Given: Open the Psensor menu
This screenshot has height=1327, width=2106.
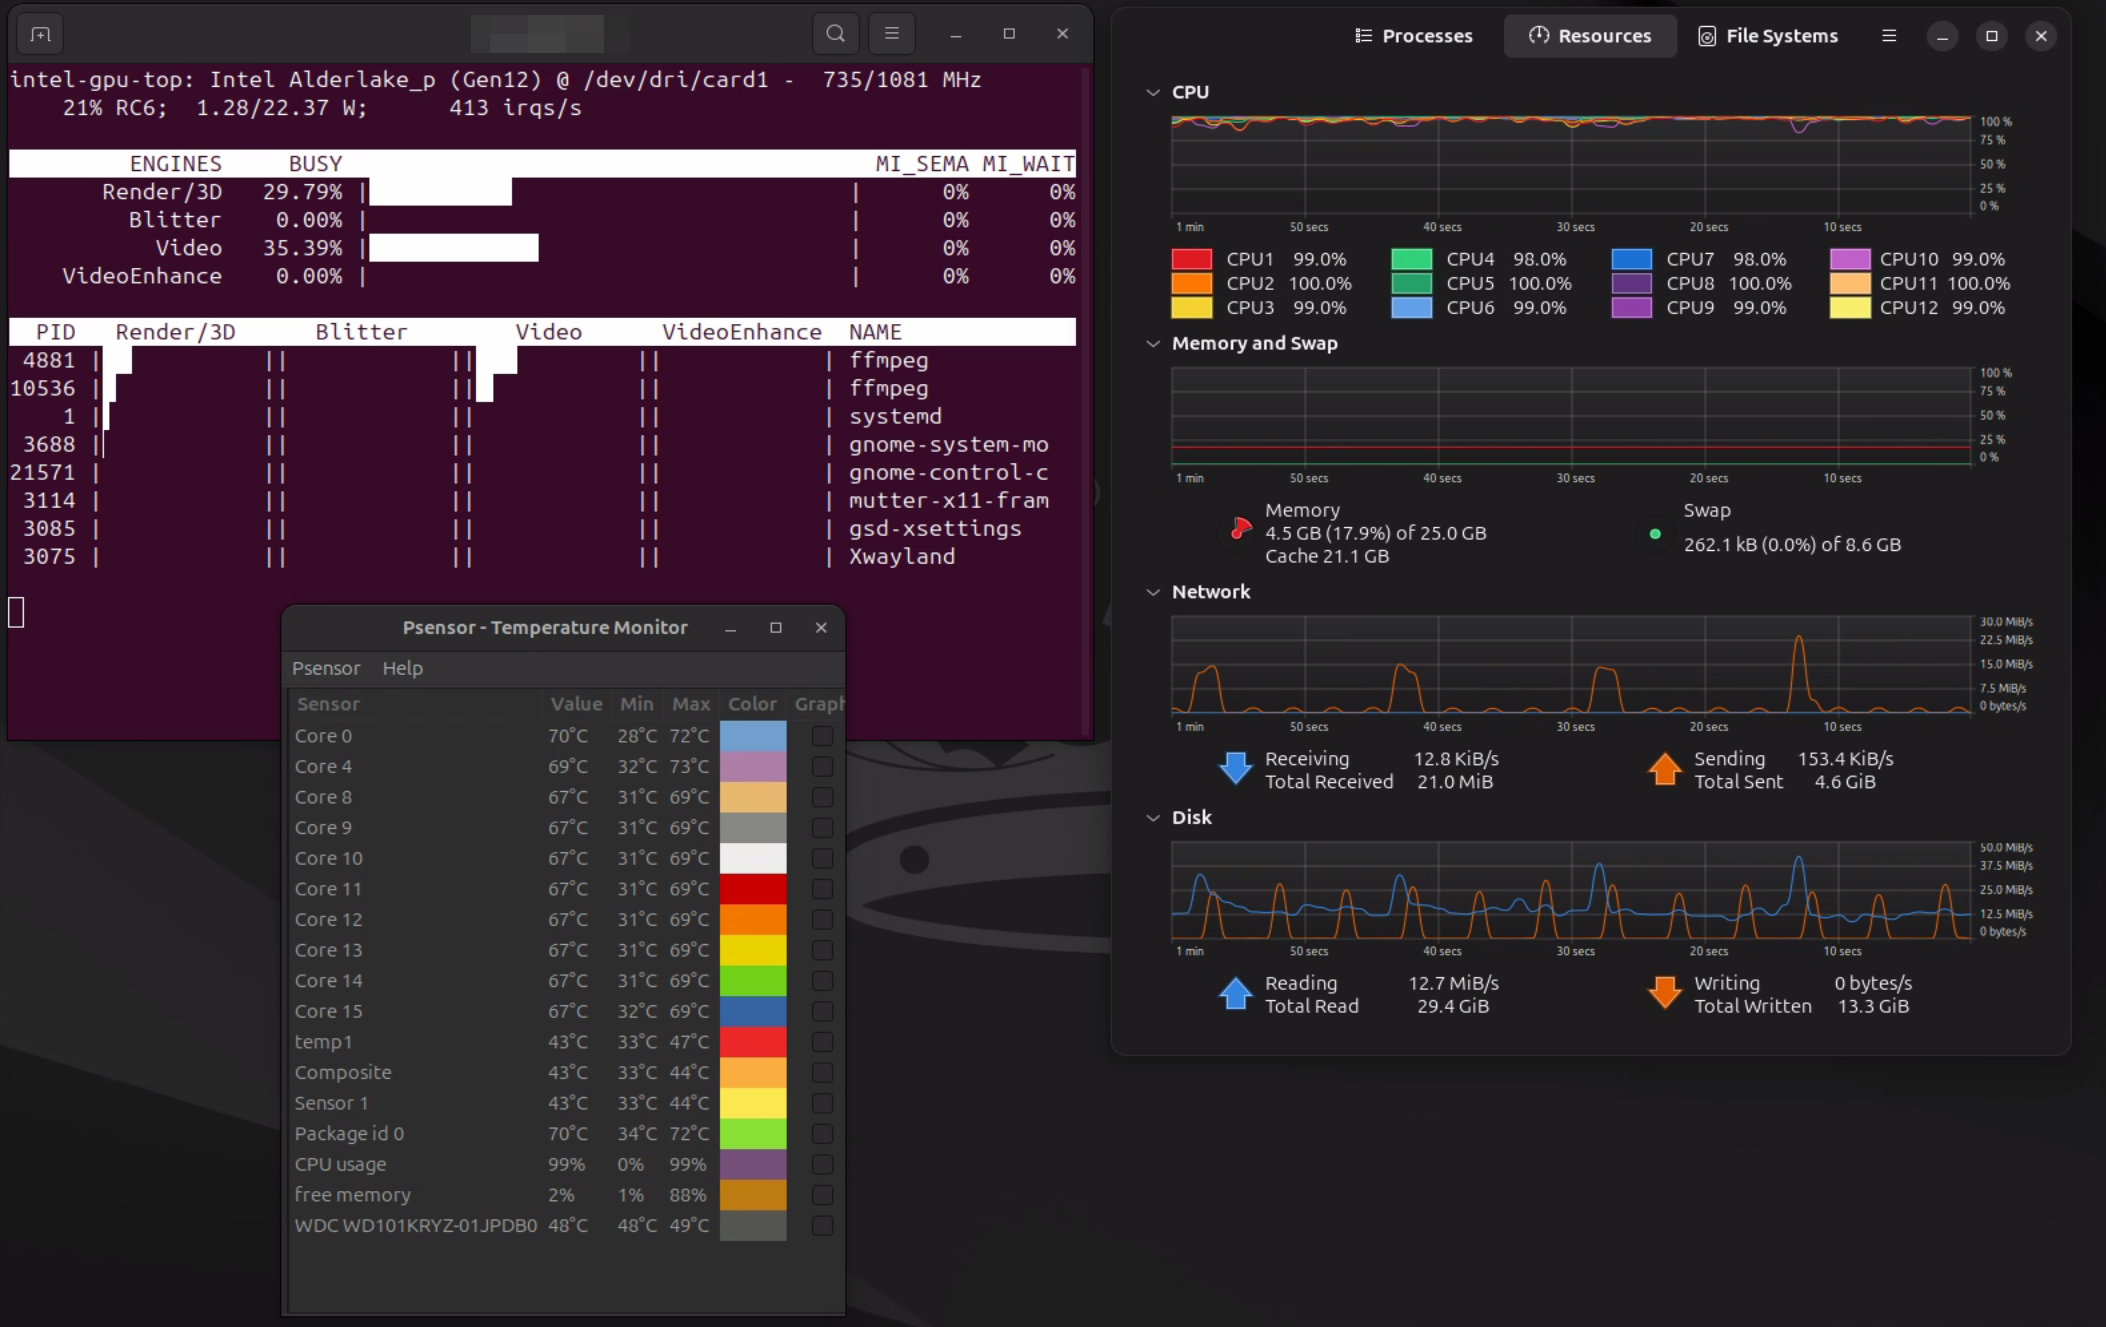Looking at the screenshot, I should click(325, 668).
